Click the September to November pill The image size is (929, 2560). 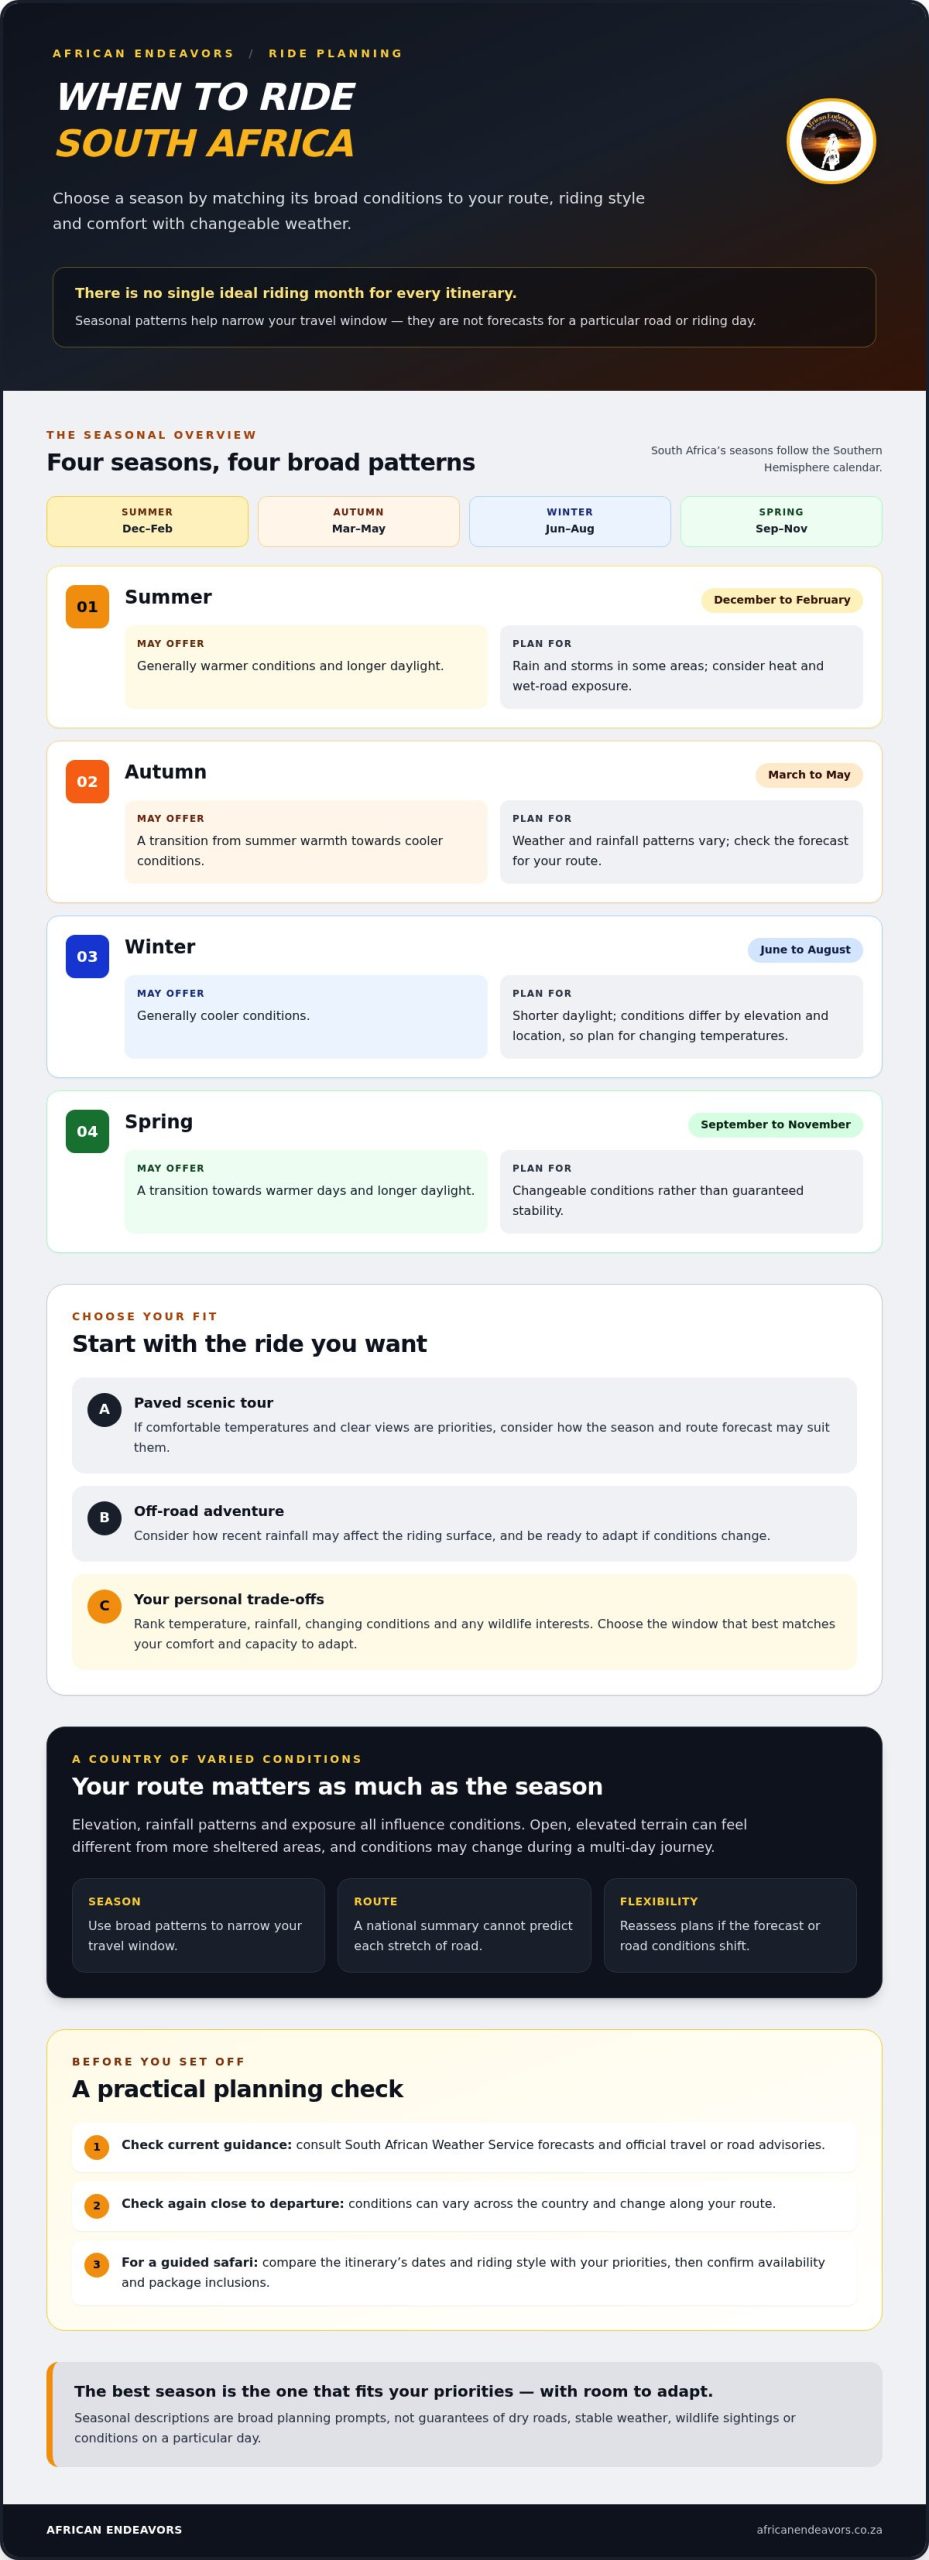(x=775, y=1125)
